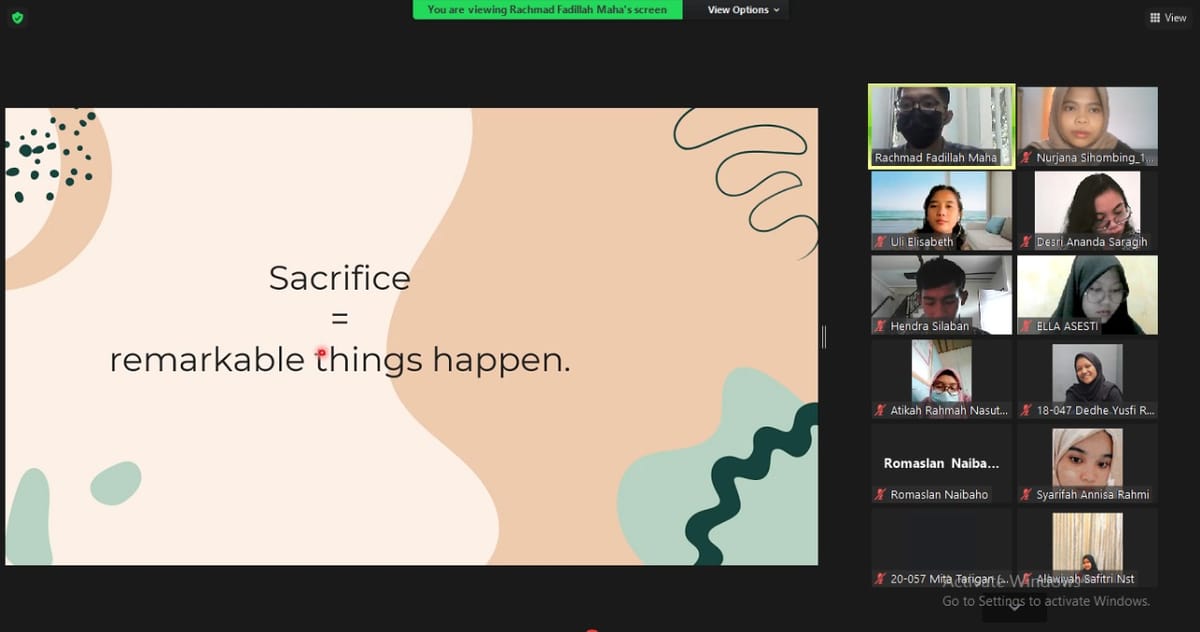Click the green encryption shield icon
1200x632 pixels.
(17, 18)
